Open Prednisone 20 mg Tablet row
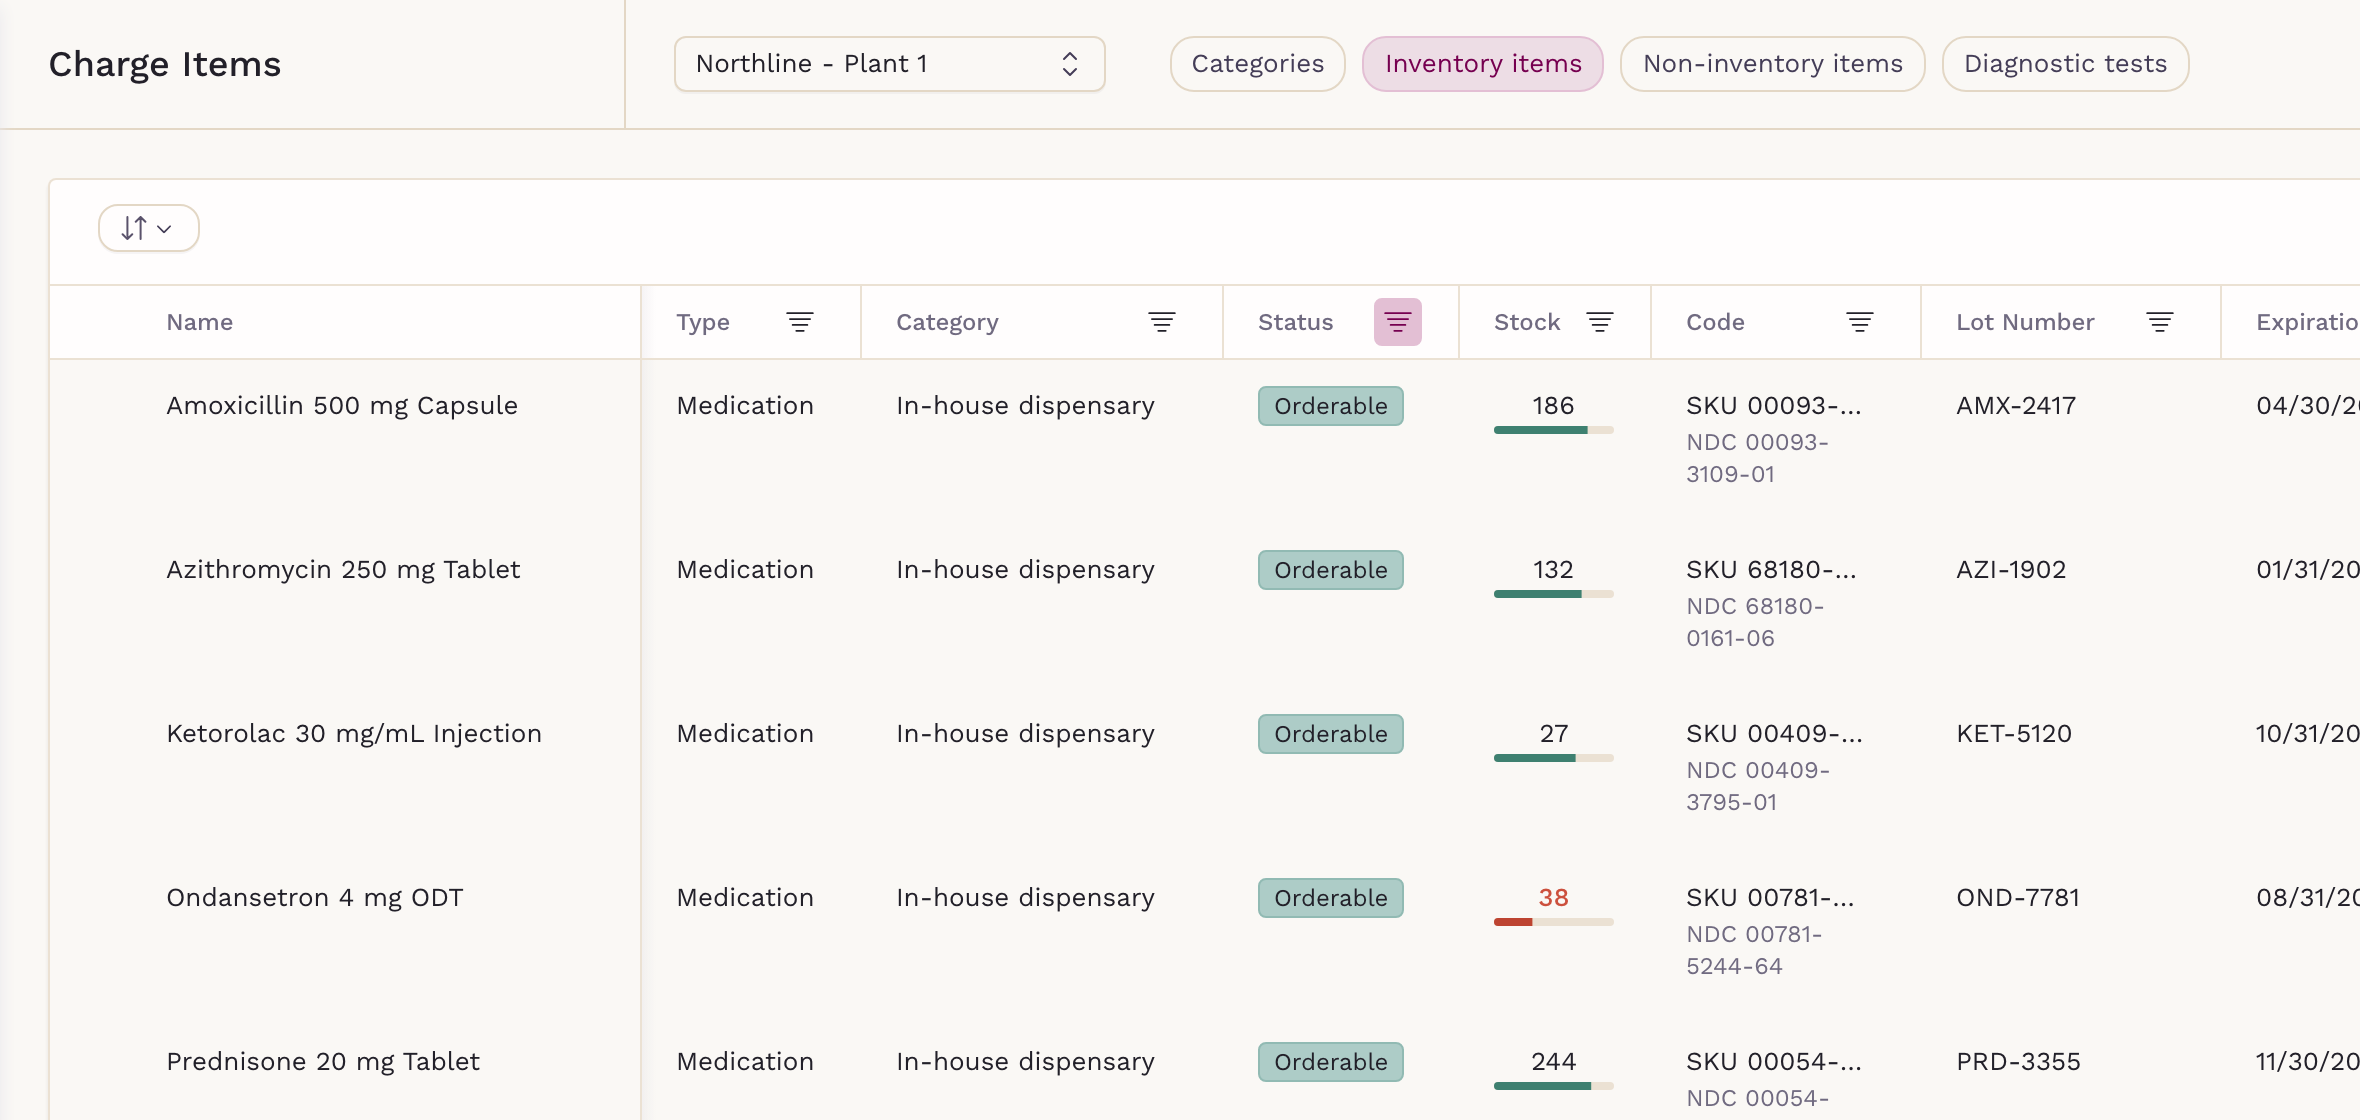Viewport: 2360px width, 1120px height. click(x=322, y=1062)
